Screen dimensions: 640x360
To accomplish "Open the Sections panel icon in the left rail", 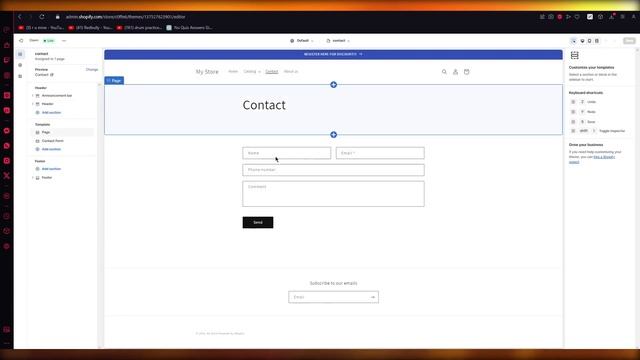I will click(20, 54).
